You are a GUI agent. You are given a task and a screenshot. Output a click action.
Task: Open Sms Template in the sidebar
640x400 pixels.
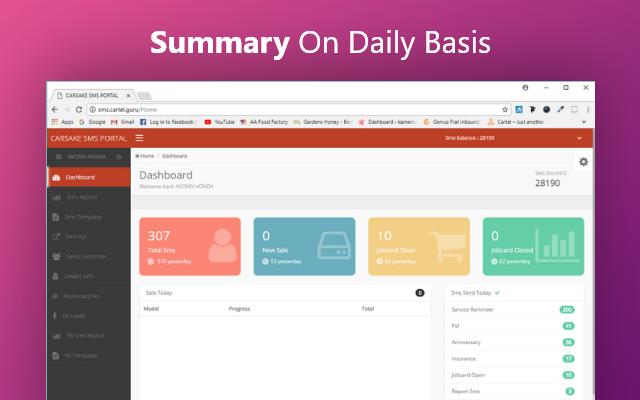pyautogui.click(x=89, y=217)
